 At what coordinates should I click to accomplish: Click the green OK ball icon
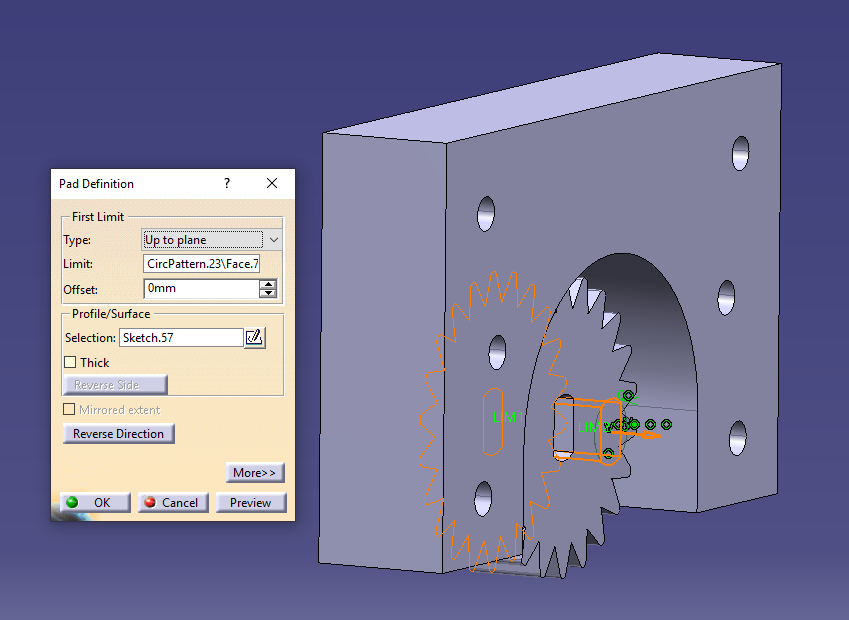72,502
